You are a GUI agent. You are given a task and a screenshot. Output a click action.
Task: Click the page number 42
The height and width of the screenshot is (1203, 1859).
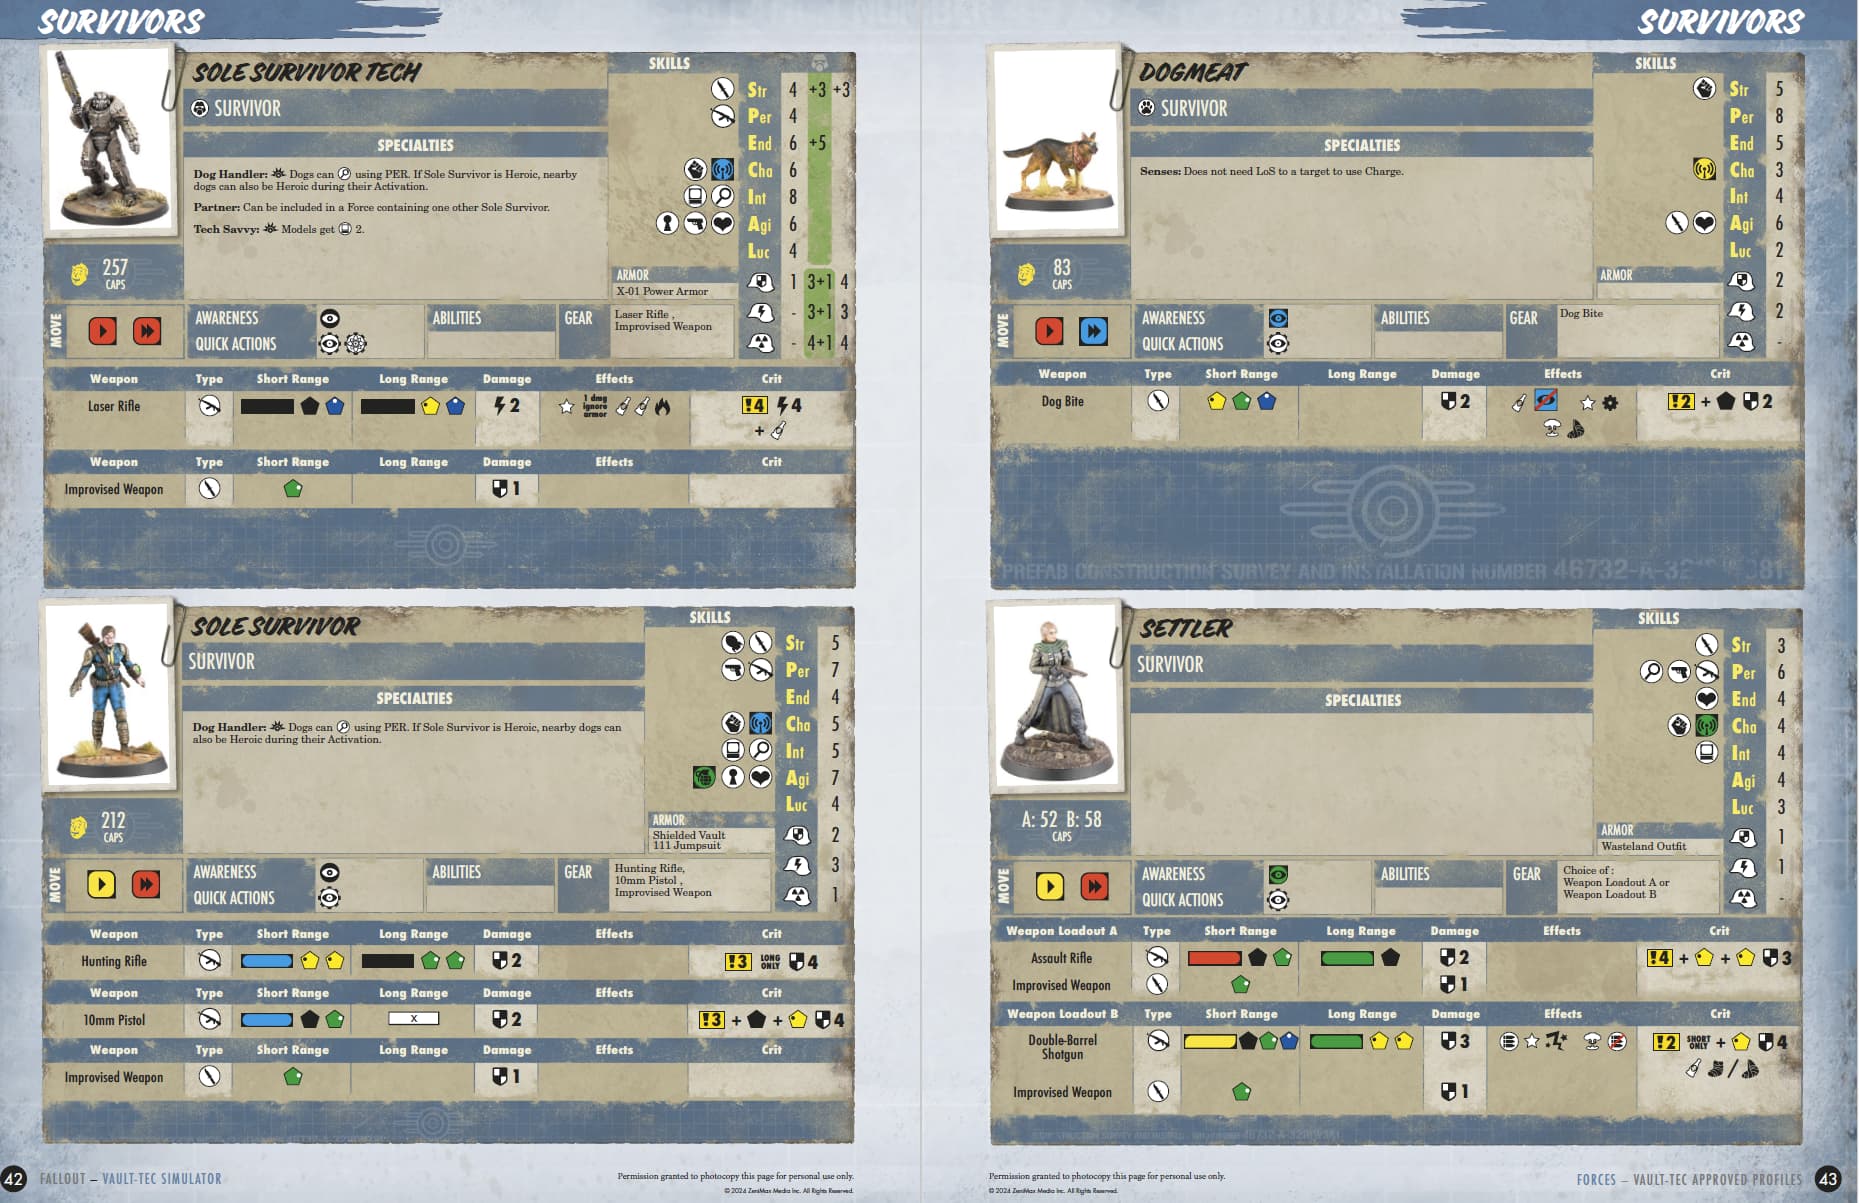click(14, 1179)
